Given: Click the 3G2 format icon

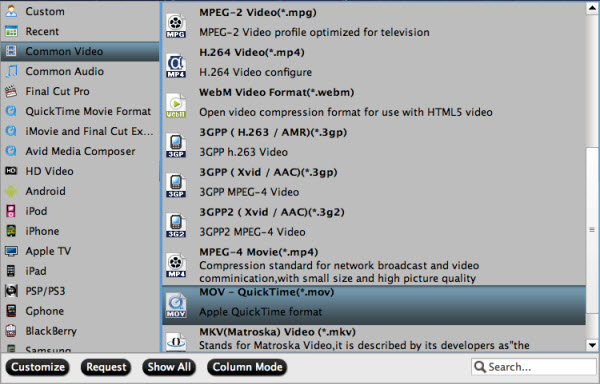Looking at the screenshot, I should (176, 226).
